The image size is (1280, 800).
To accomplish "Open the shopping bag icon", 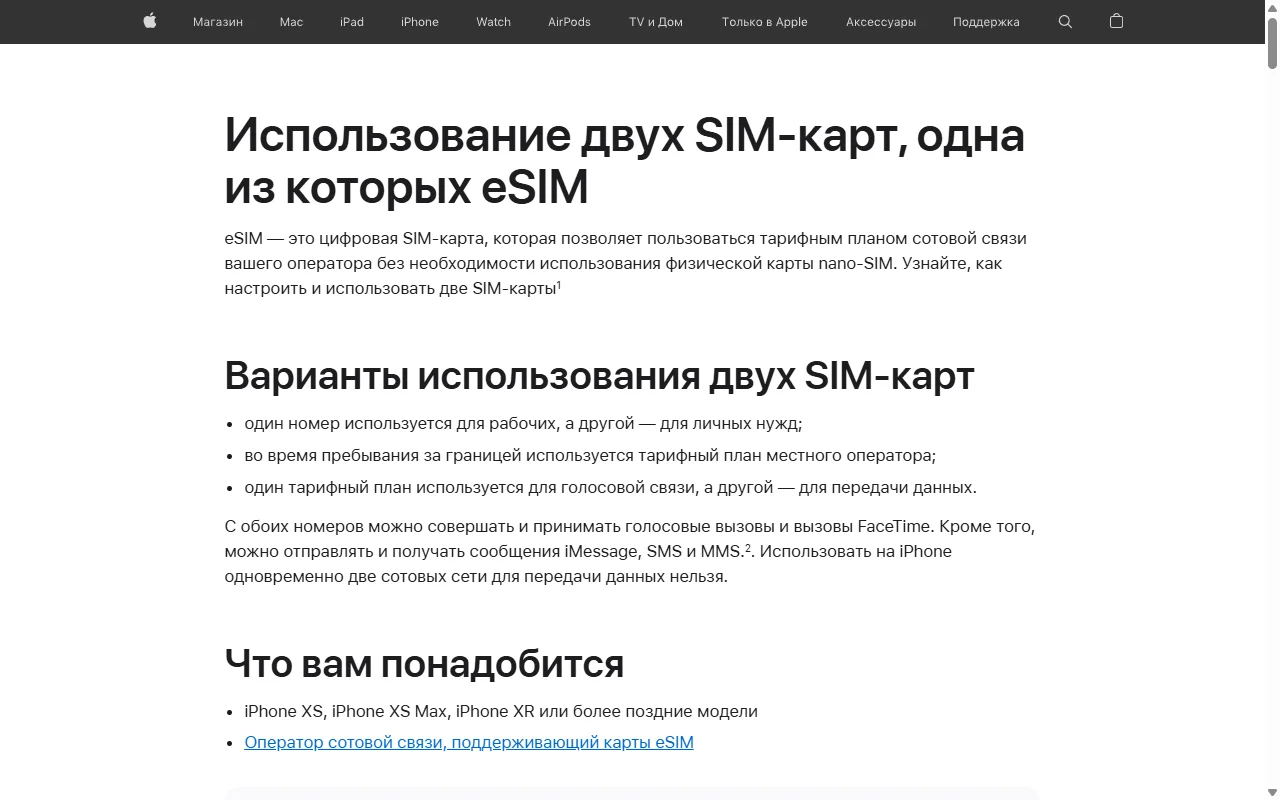I will click(x=1117, y=21).
